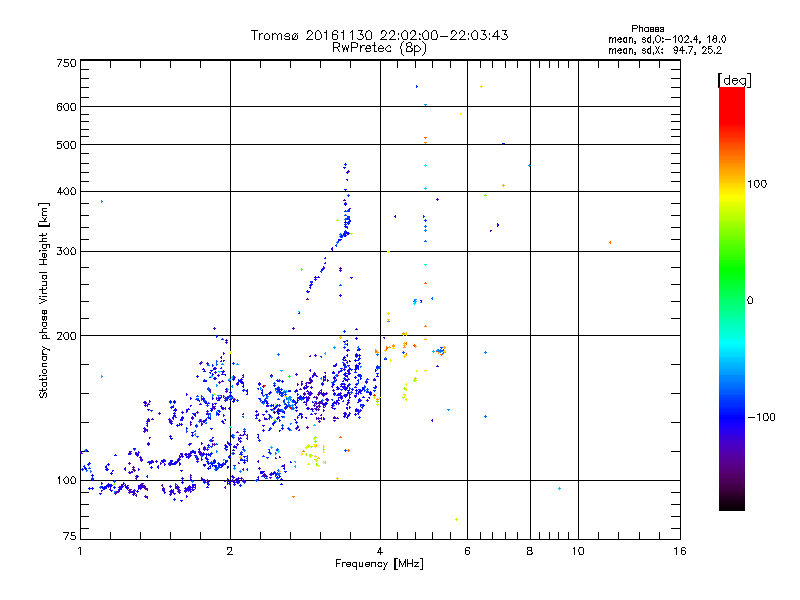
Task: Click the '[deg]' colorbar unit label
Action: coord(734,80)
